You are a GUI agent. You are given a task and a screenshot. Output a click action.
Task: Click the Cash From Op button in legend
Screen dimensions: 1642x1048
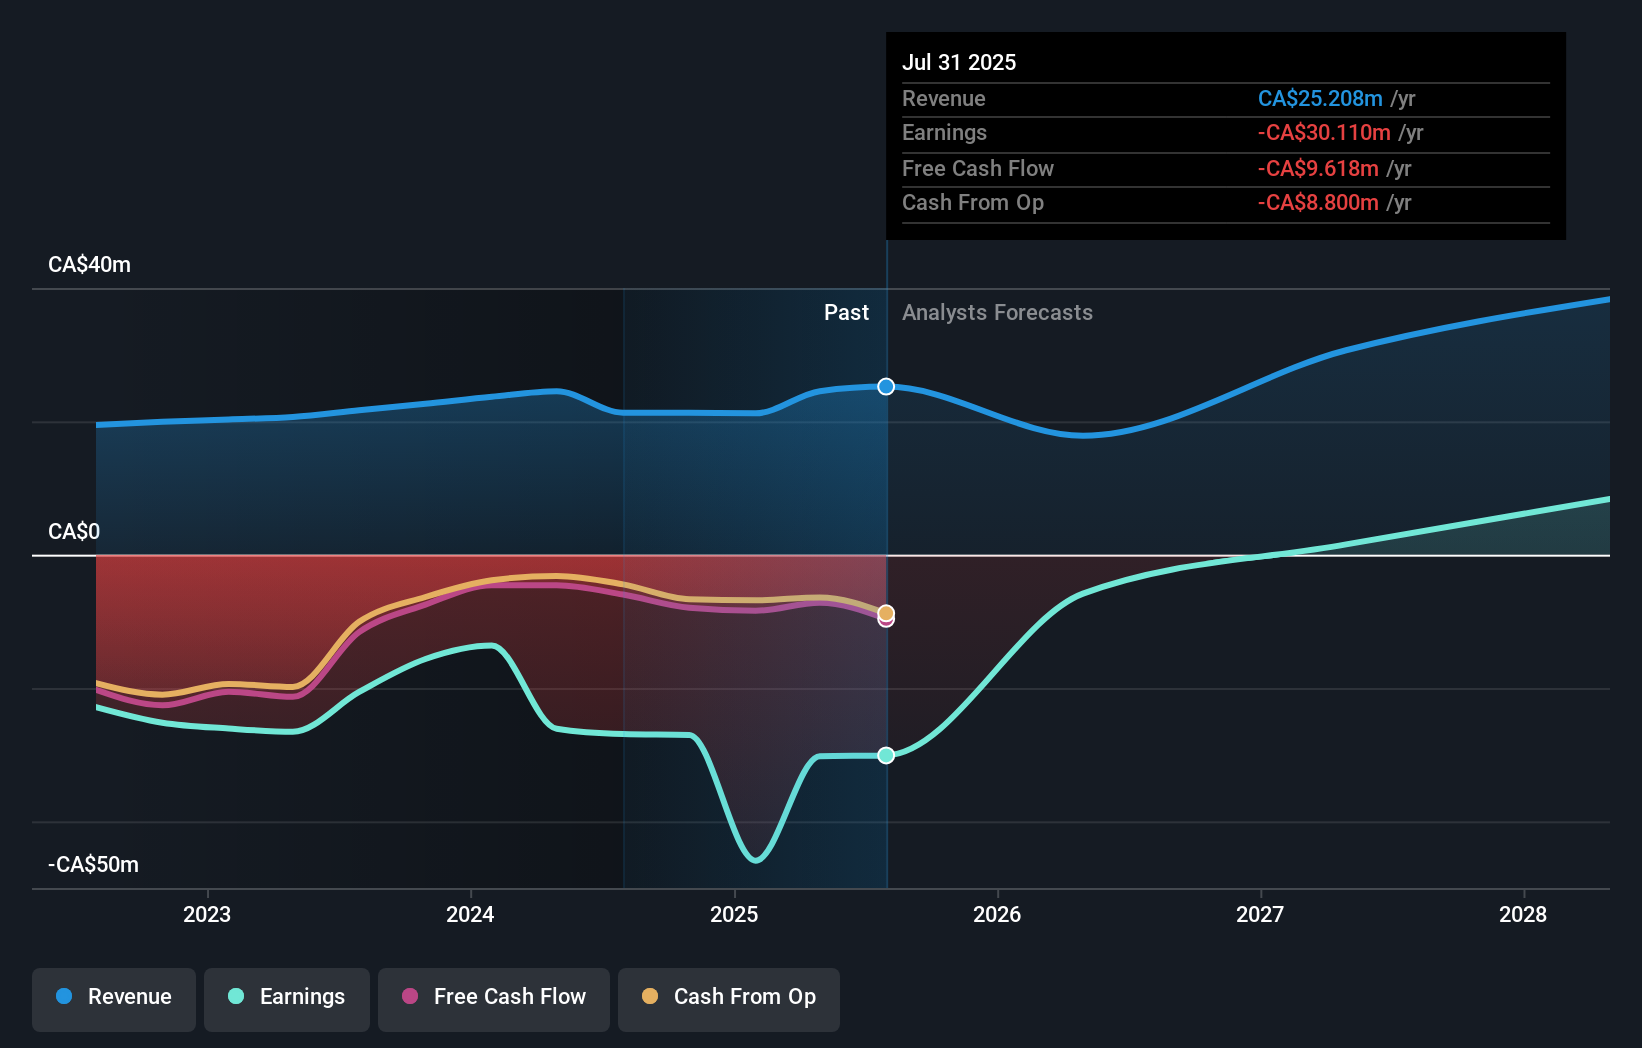coord(728,997)
